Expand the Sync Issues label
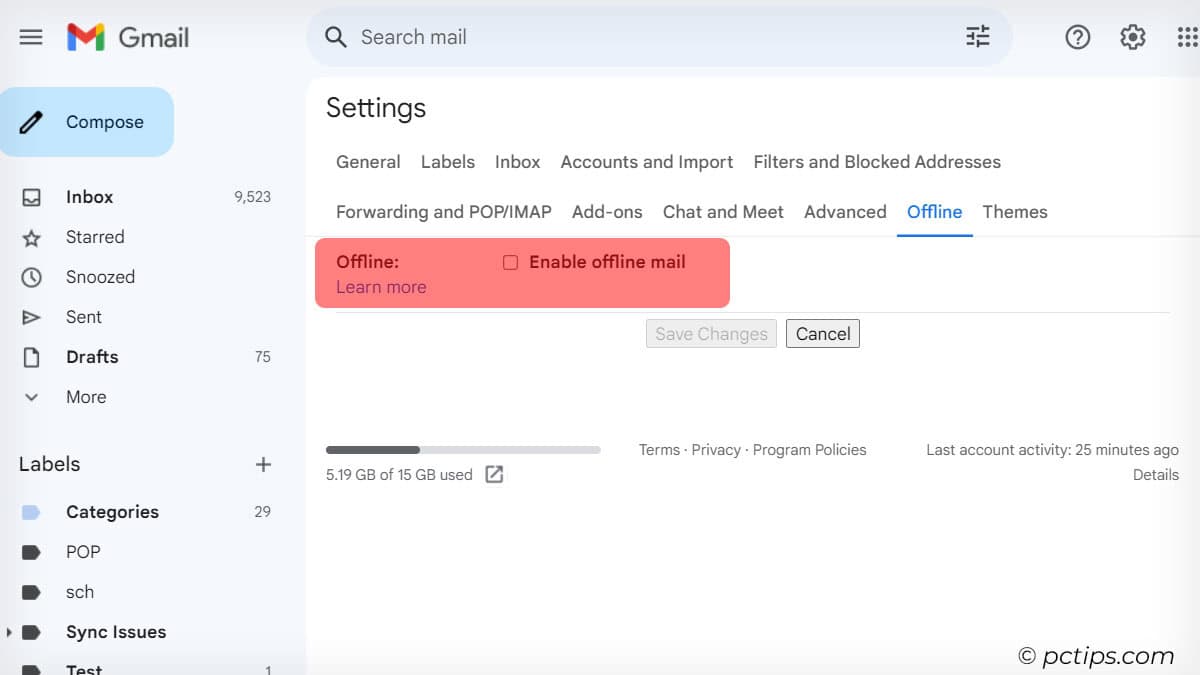The width and height of the screenshot is (1200, 675). [10, 632]
